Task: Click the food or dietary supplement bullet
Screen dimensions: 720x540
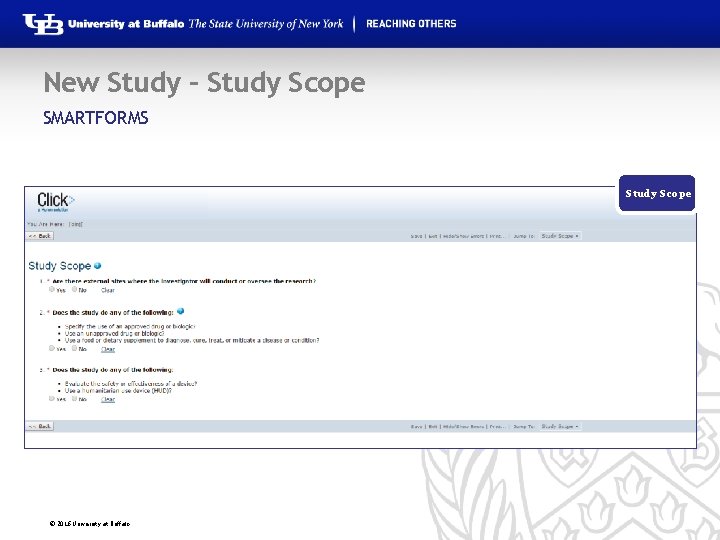Action: [192, 340]
